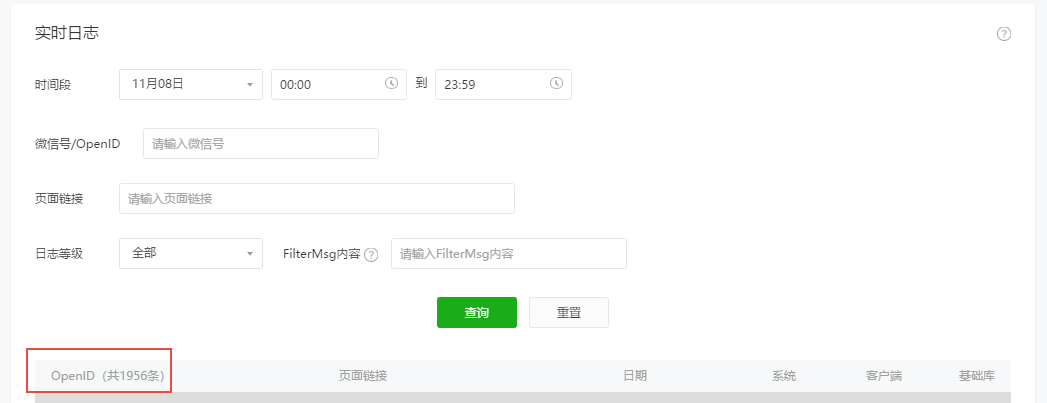1047x403 pixels.
Task: Click the start time field 00:00
Action: 339,84
